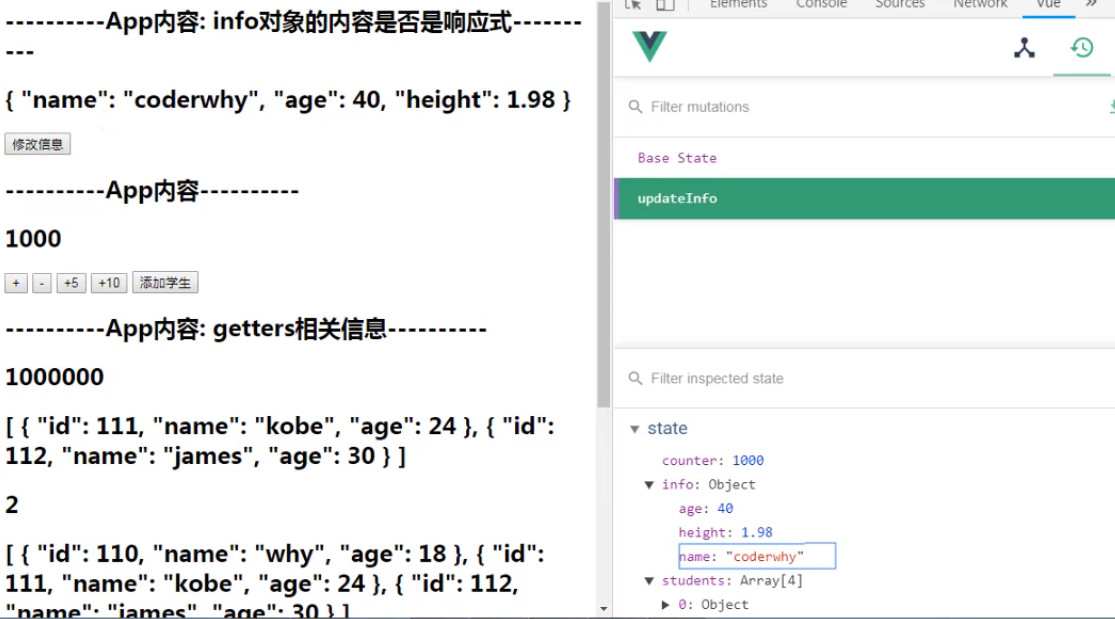Click the page's vertical scrollbar thumb
The height and width of the screenshot is (619, 1115).
coord(604,205)
